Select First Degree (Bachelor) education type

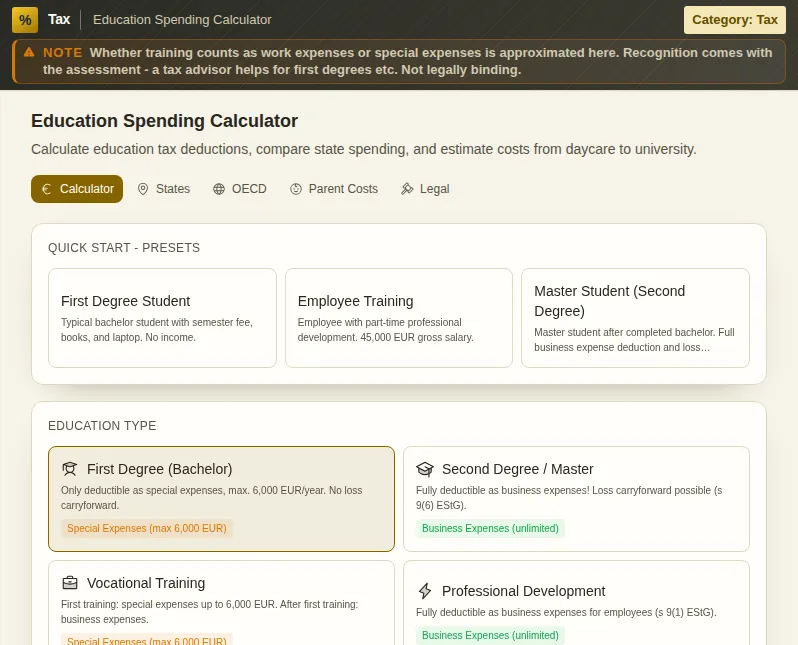(221, 499)
